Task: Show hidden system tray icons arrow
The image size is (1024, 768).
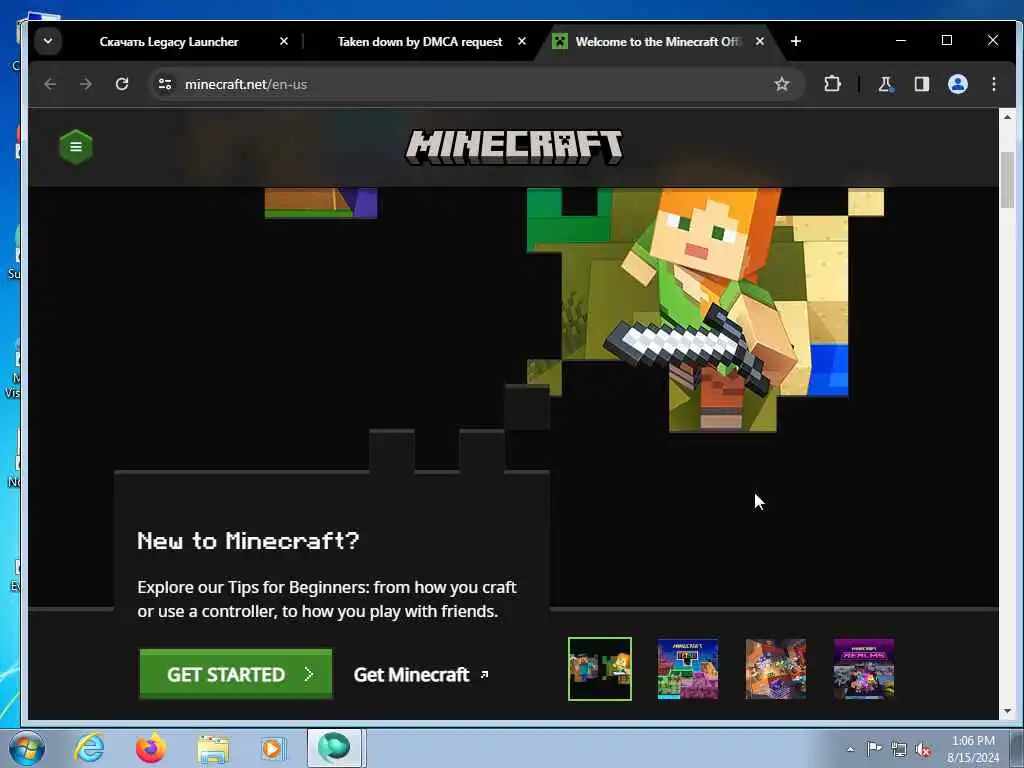Action: (850, 749)
